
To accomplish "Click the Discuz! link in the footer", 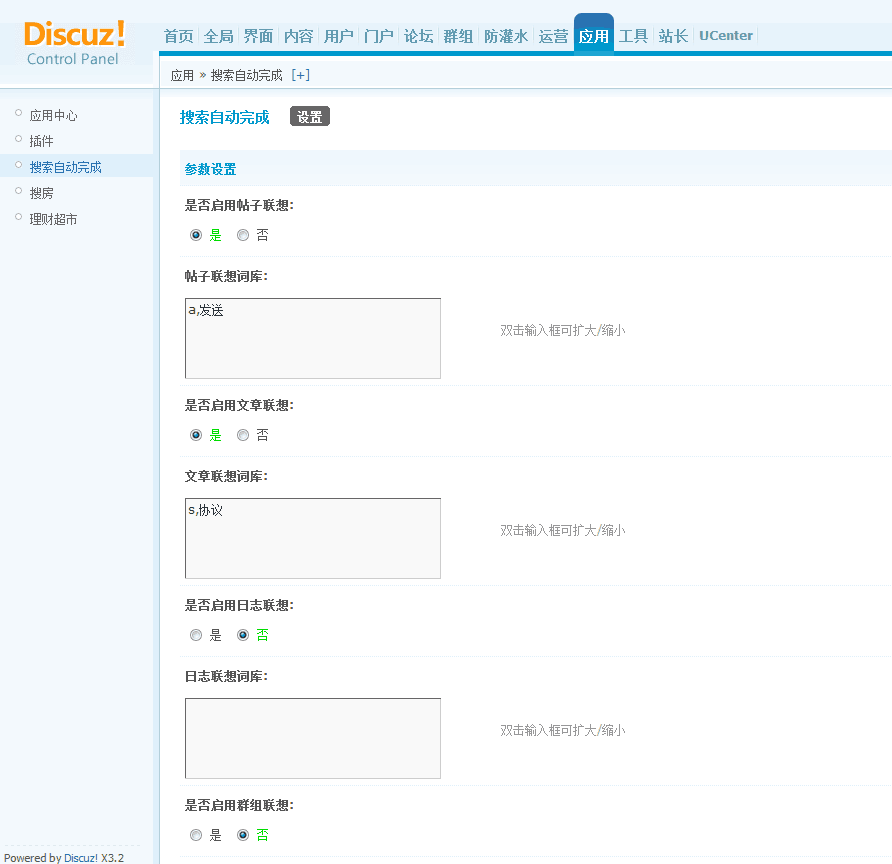I will click(82, 857).
